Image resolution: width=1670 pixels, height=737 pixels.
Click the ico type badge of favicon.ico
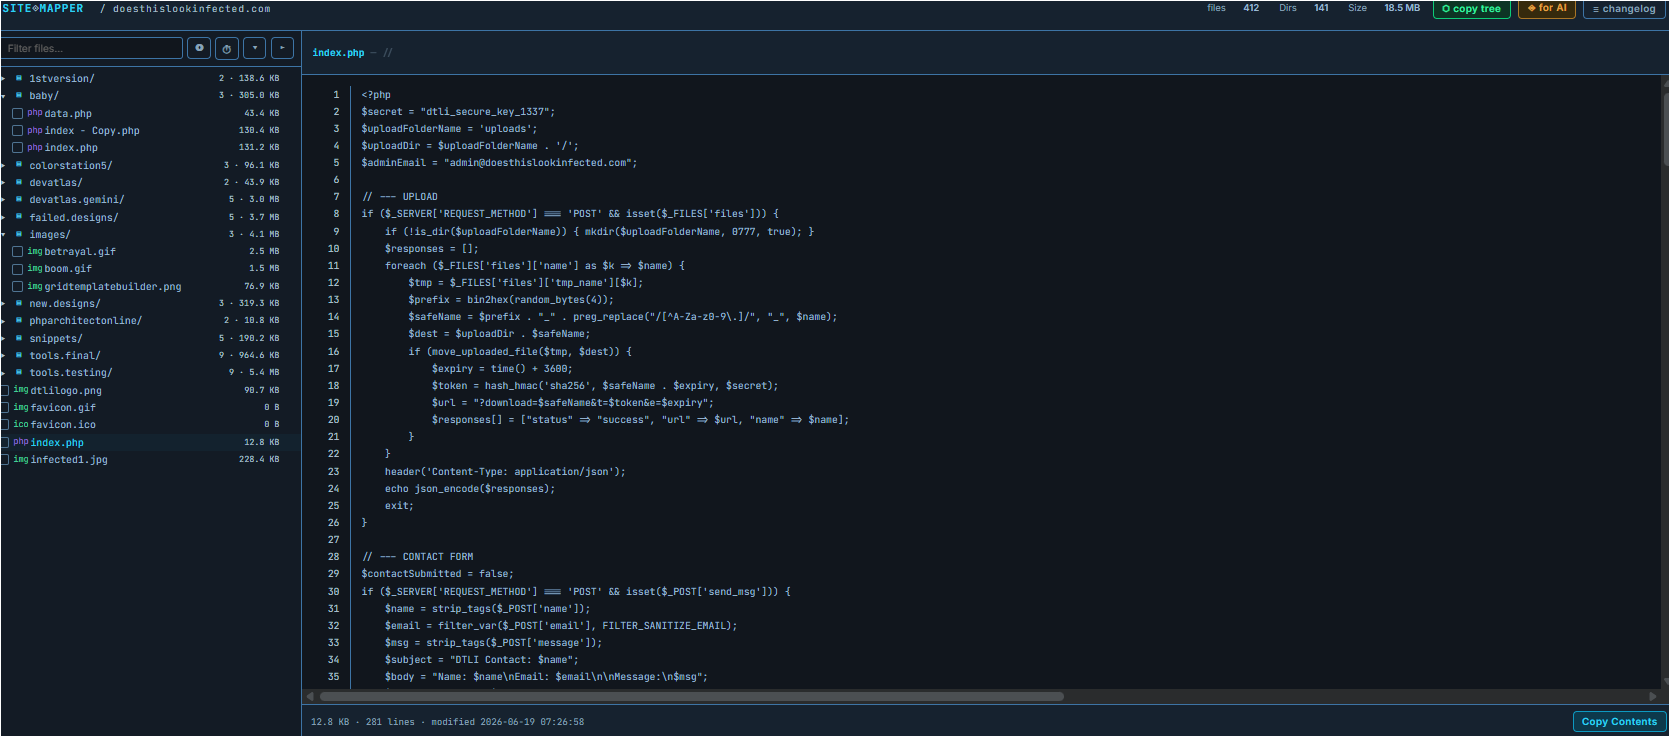(21, 424)
